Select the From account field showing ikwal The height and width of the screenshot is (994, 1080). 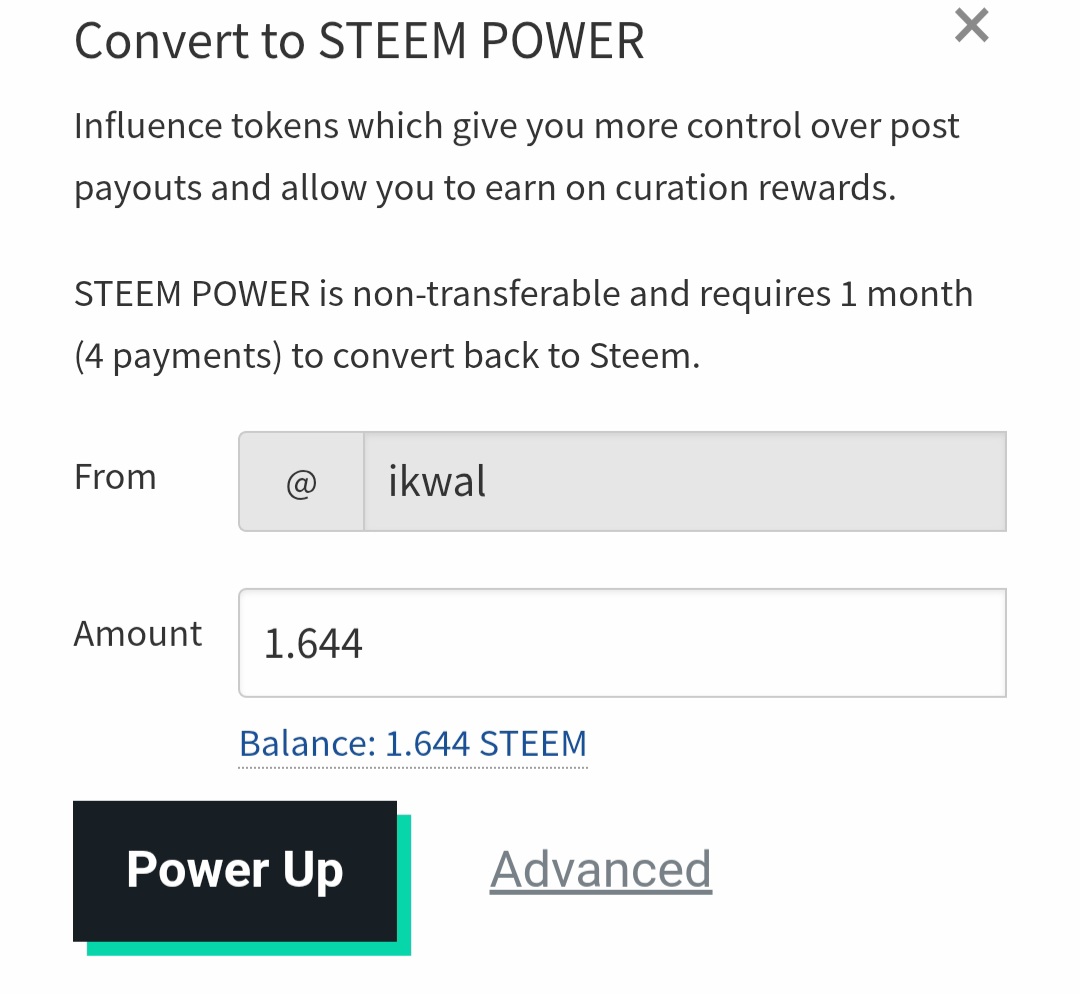[x=685, y=482]
